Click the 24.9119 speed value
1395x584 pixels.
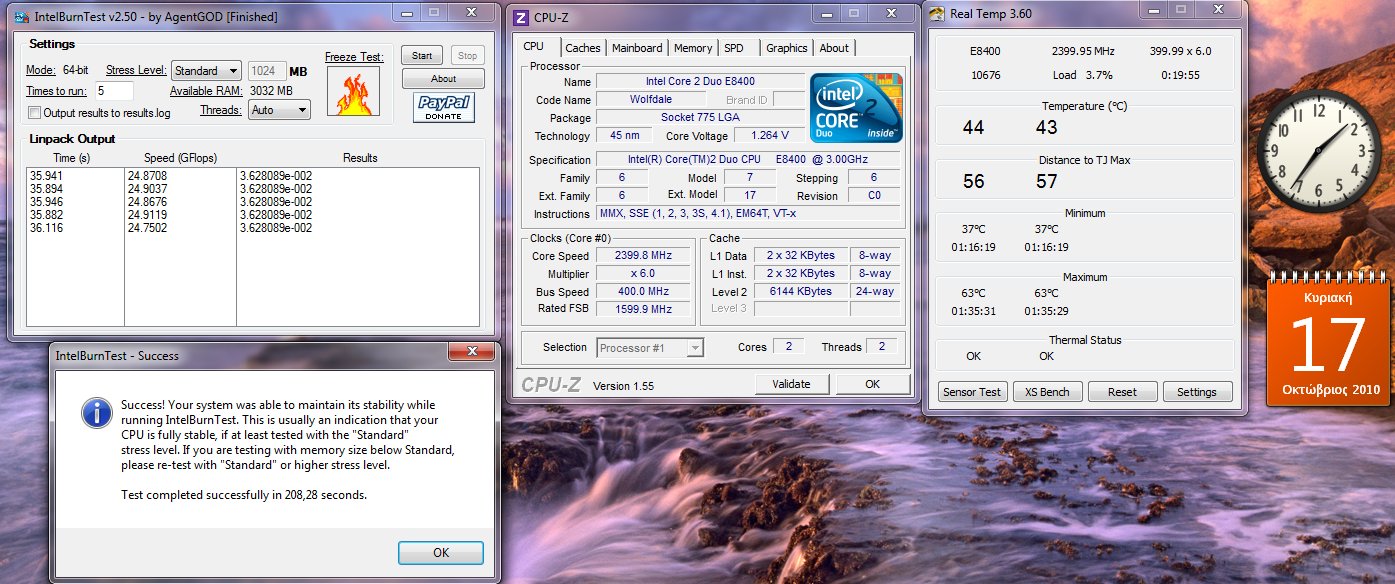[147, 215]
